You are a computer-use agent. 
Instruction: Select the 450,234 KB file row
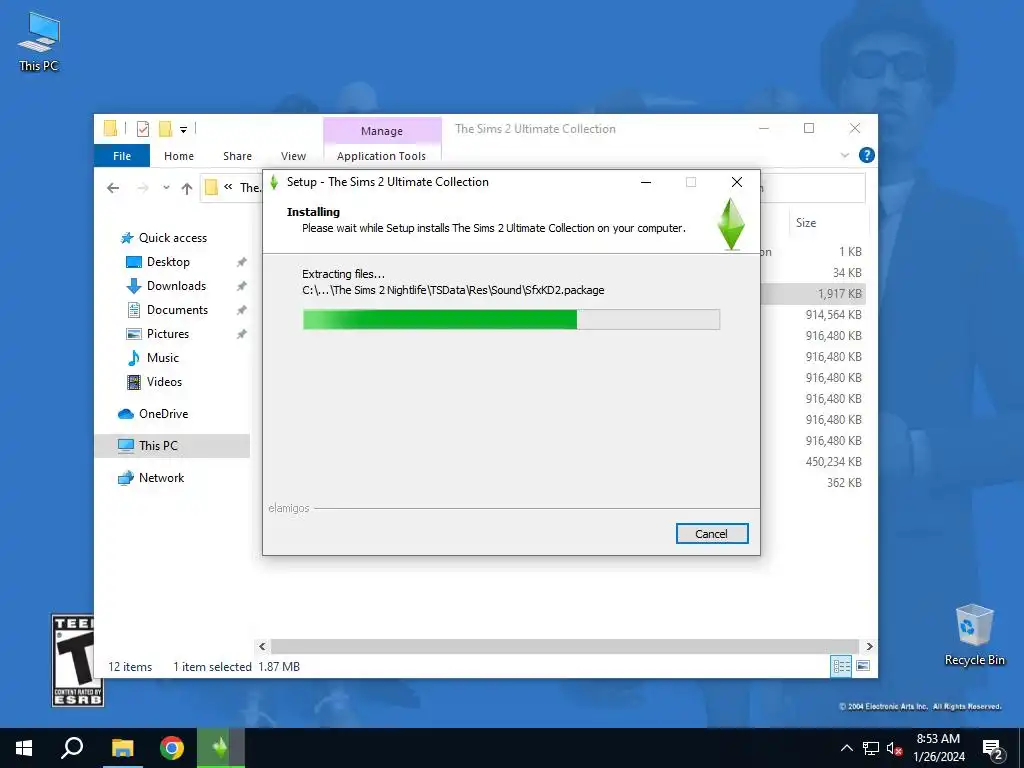(814, 462)
